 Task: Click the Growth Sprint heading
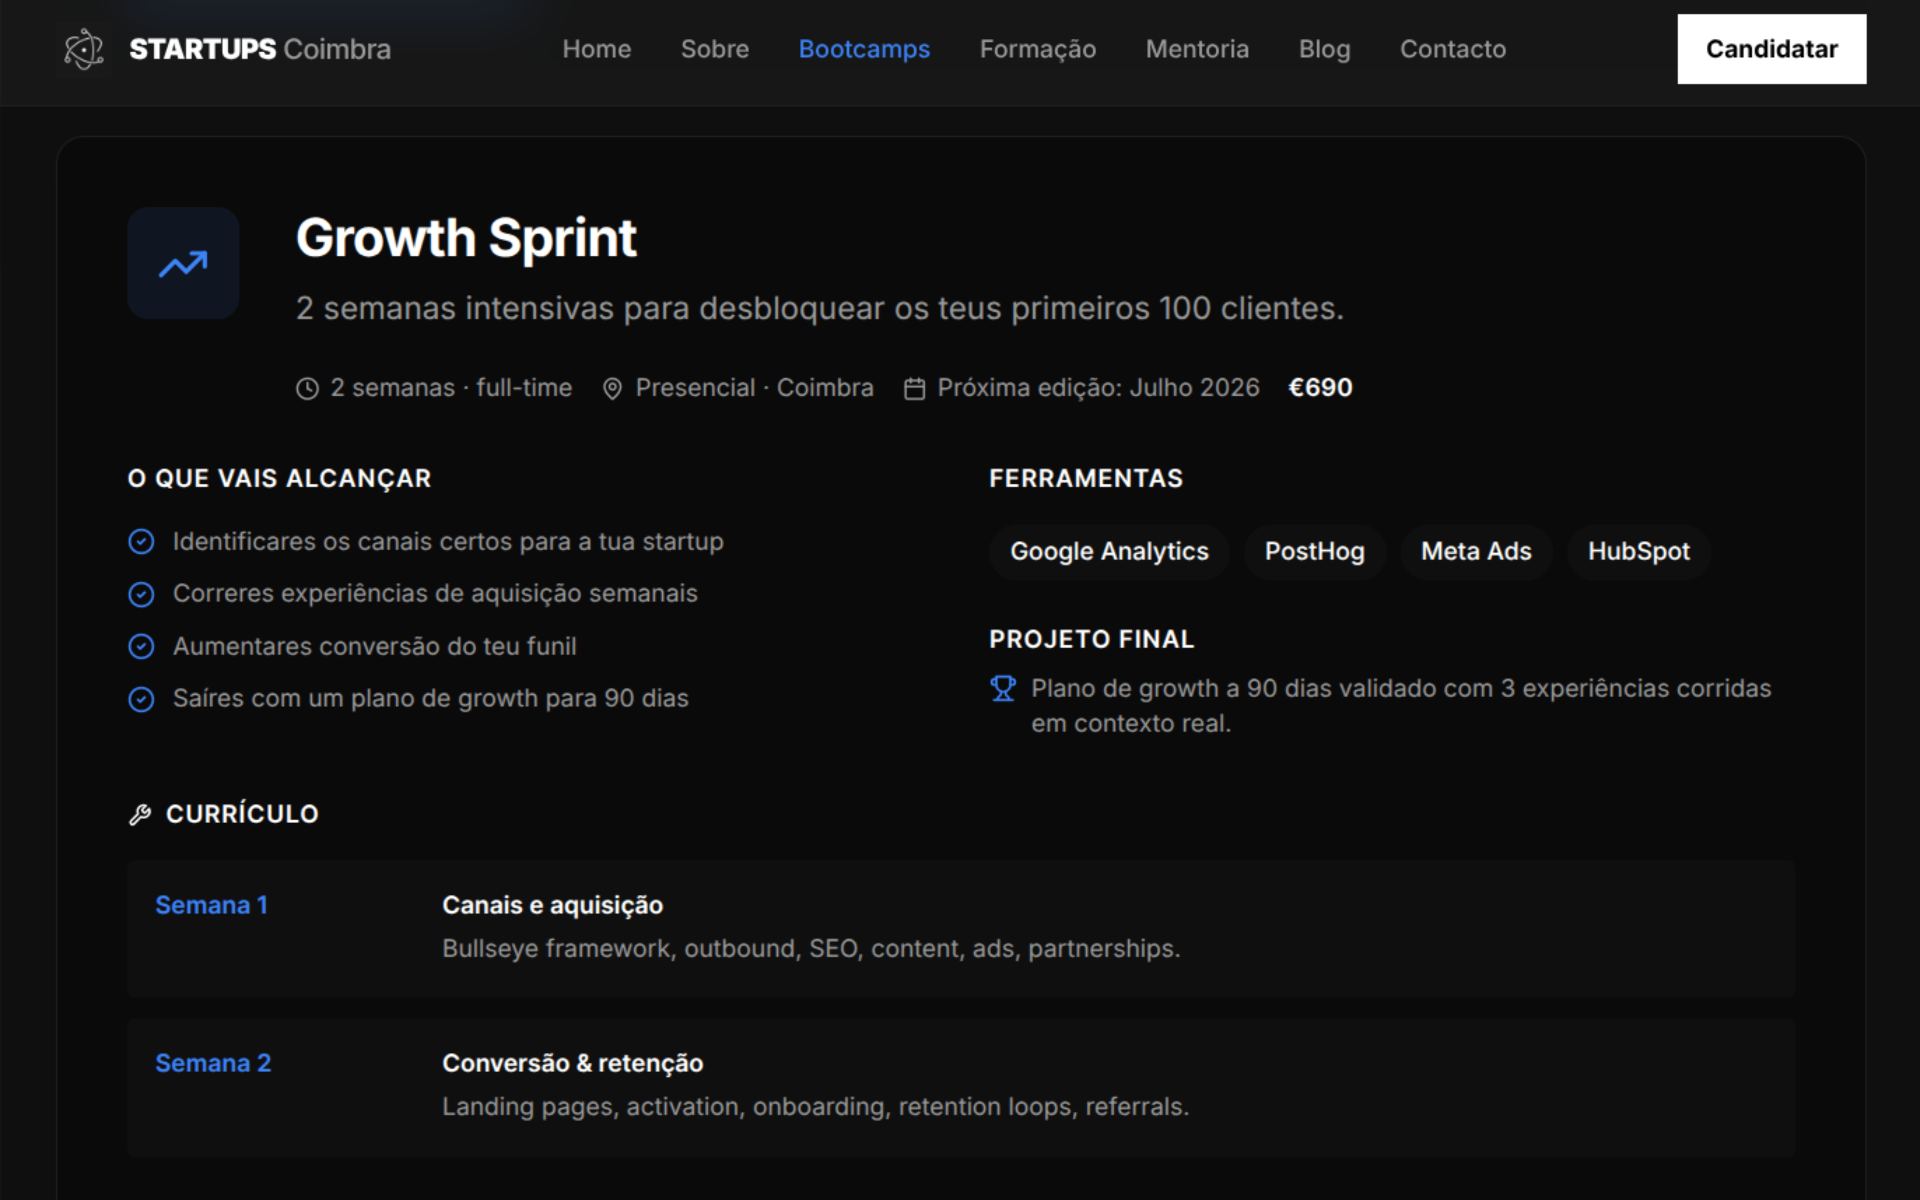[x=466, y=238]
